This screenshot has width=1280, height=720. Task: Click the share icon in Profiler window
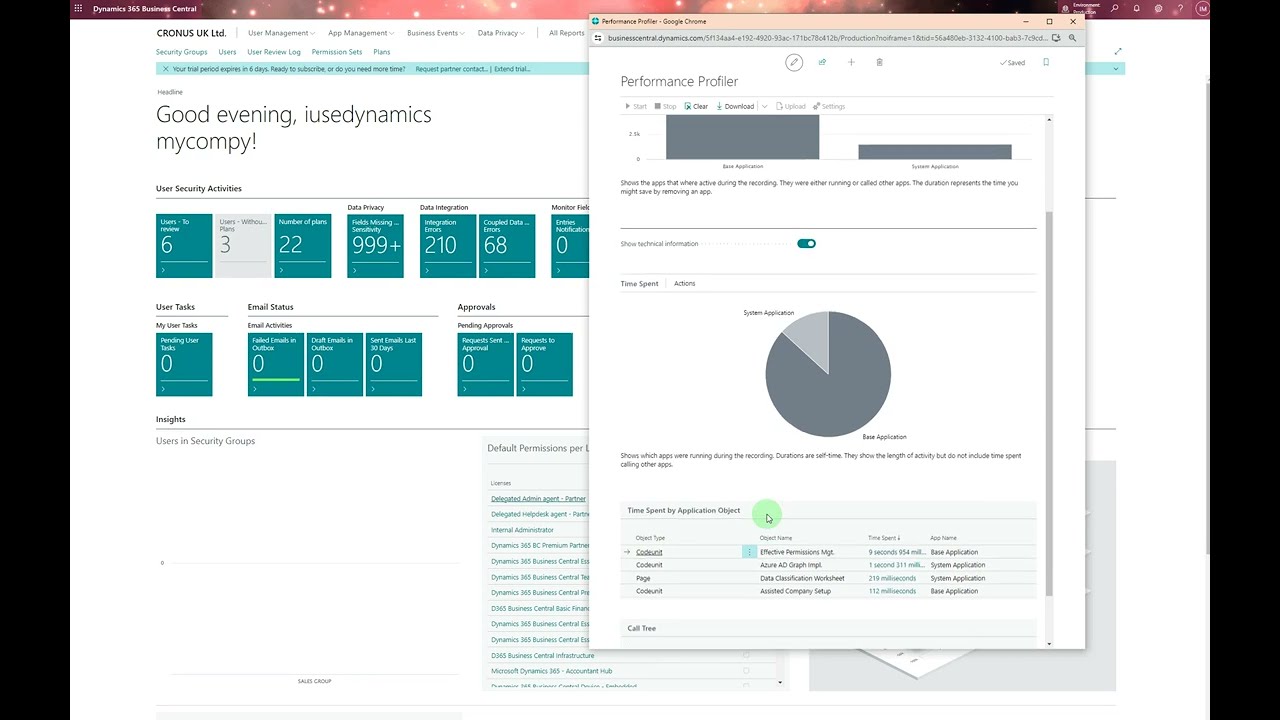click(822, 62)
